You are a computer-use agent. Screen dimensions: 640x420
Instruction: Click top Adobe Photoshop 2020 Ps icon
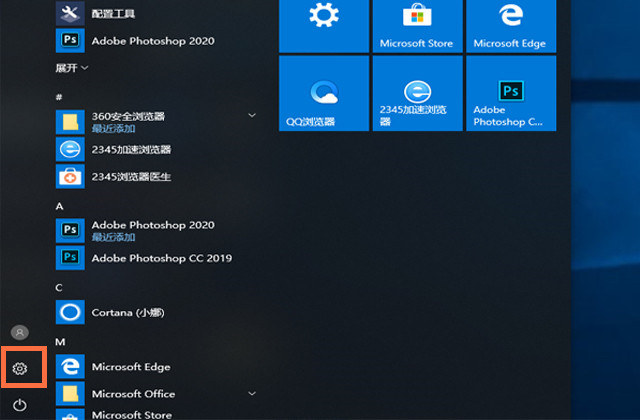70,40
